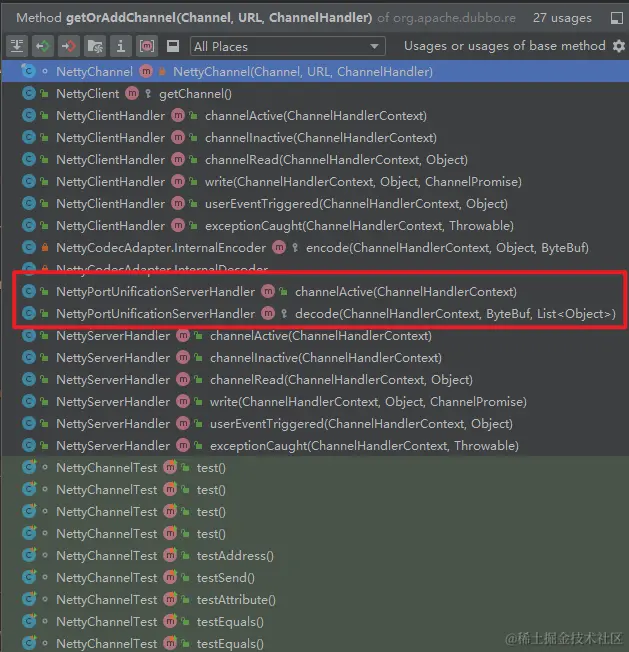Viewport: 629px width, 652px height.
Task: Click the class icon on NettyChannel row
Action: [28, 71]
